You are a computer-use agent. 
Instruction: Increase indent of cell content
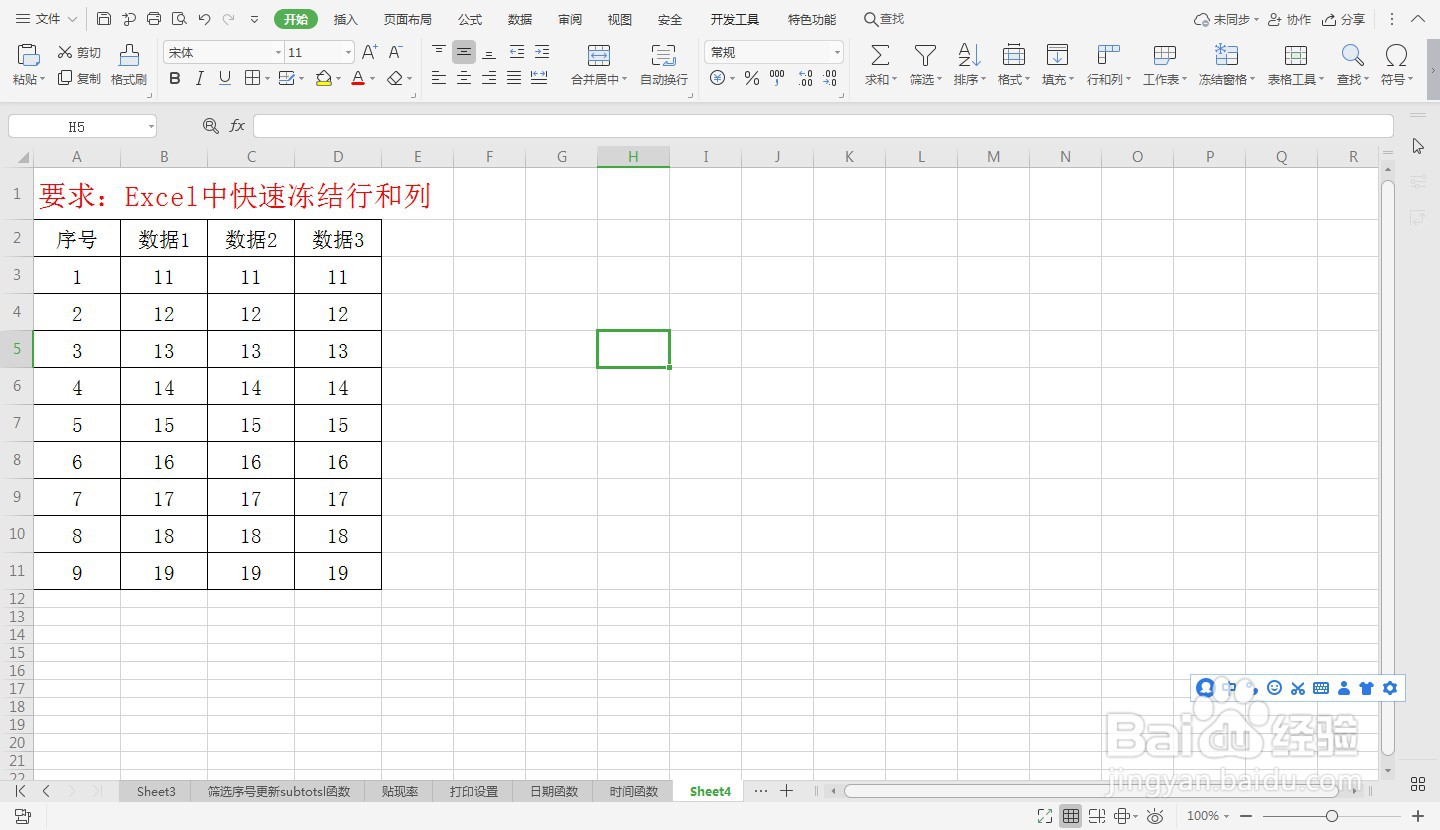click(541, 52)
